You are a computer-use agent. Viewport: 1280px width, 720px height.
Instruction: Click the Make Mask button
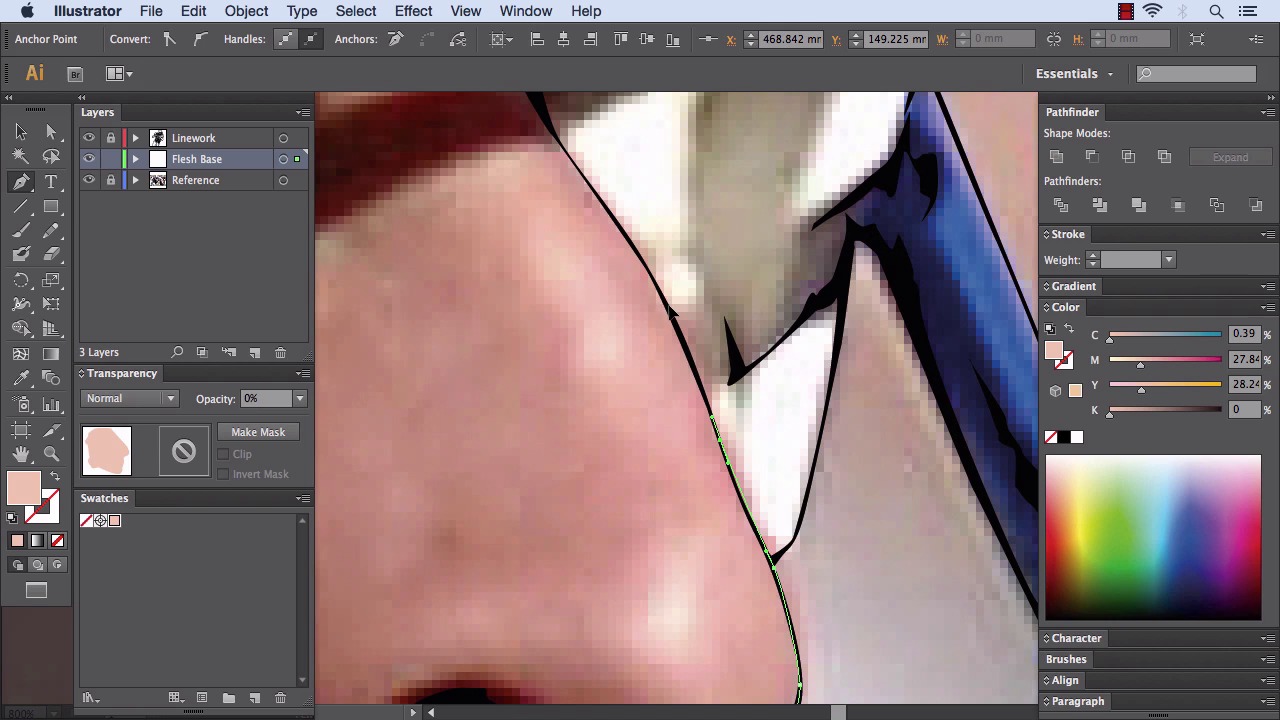click(258, 432)
